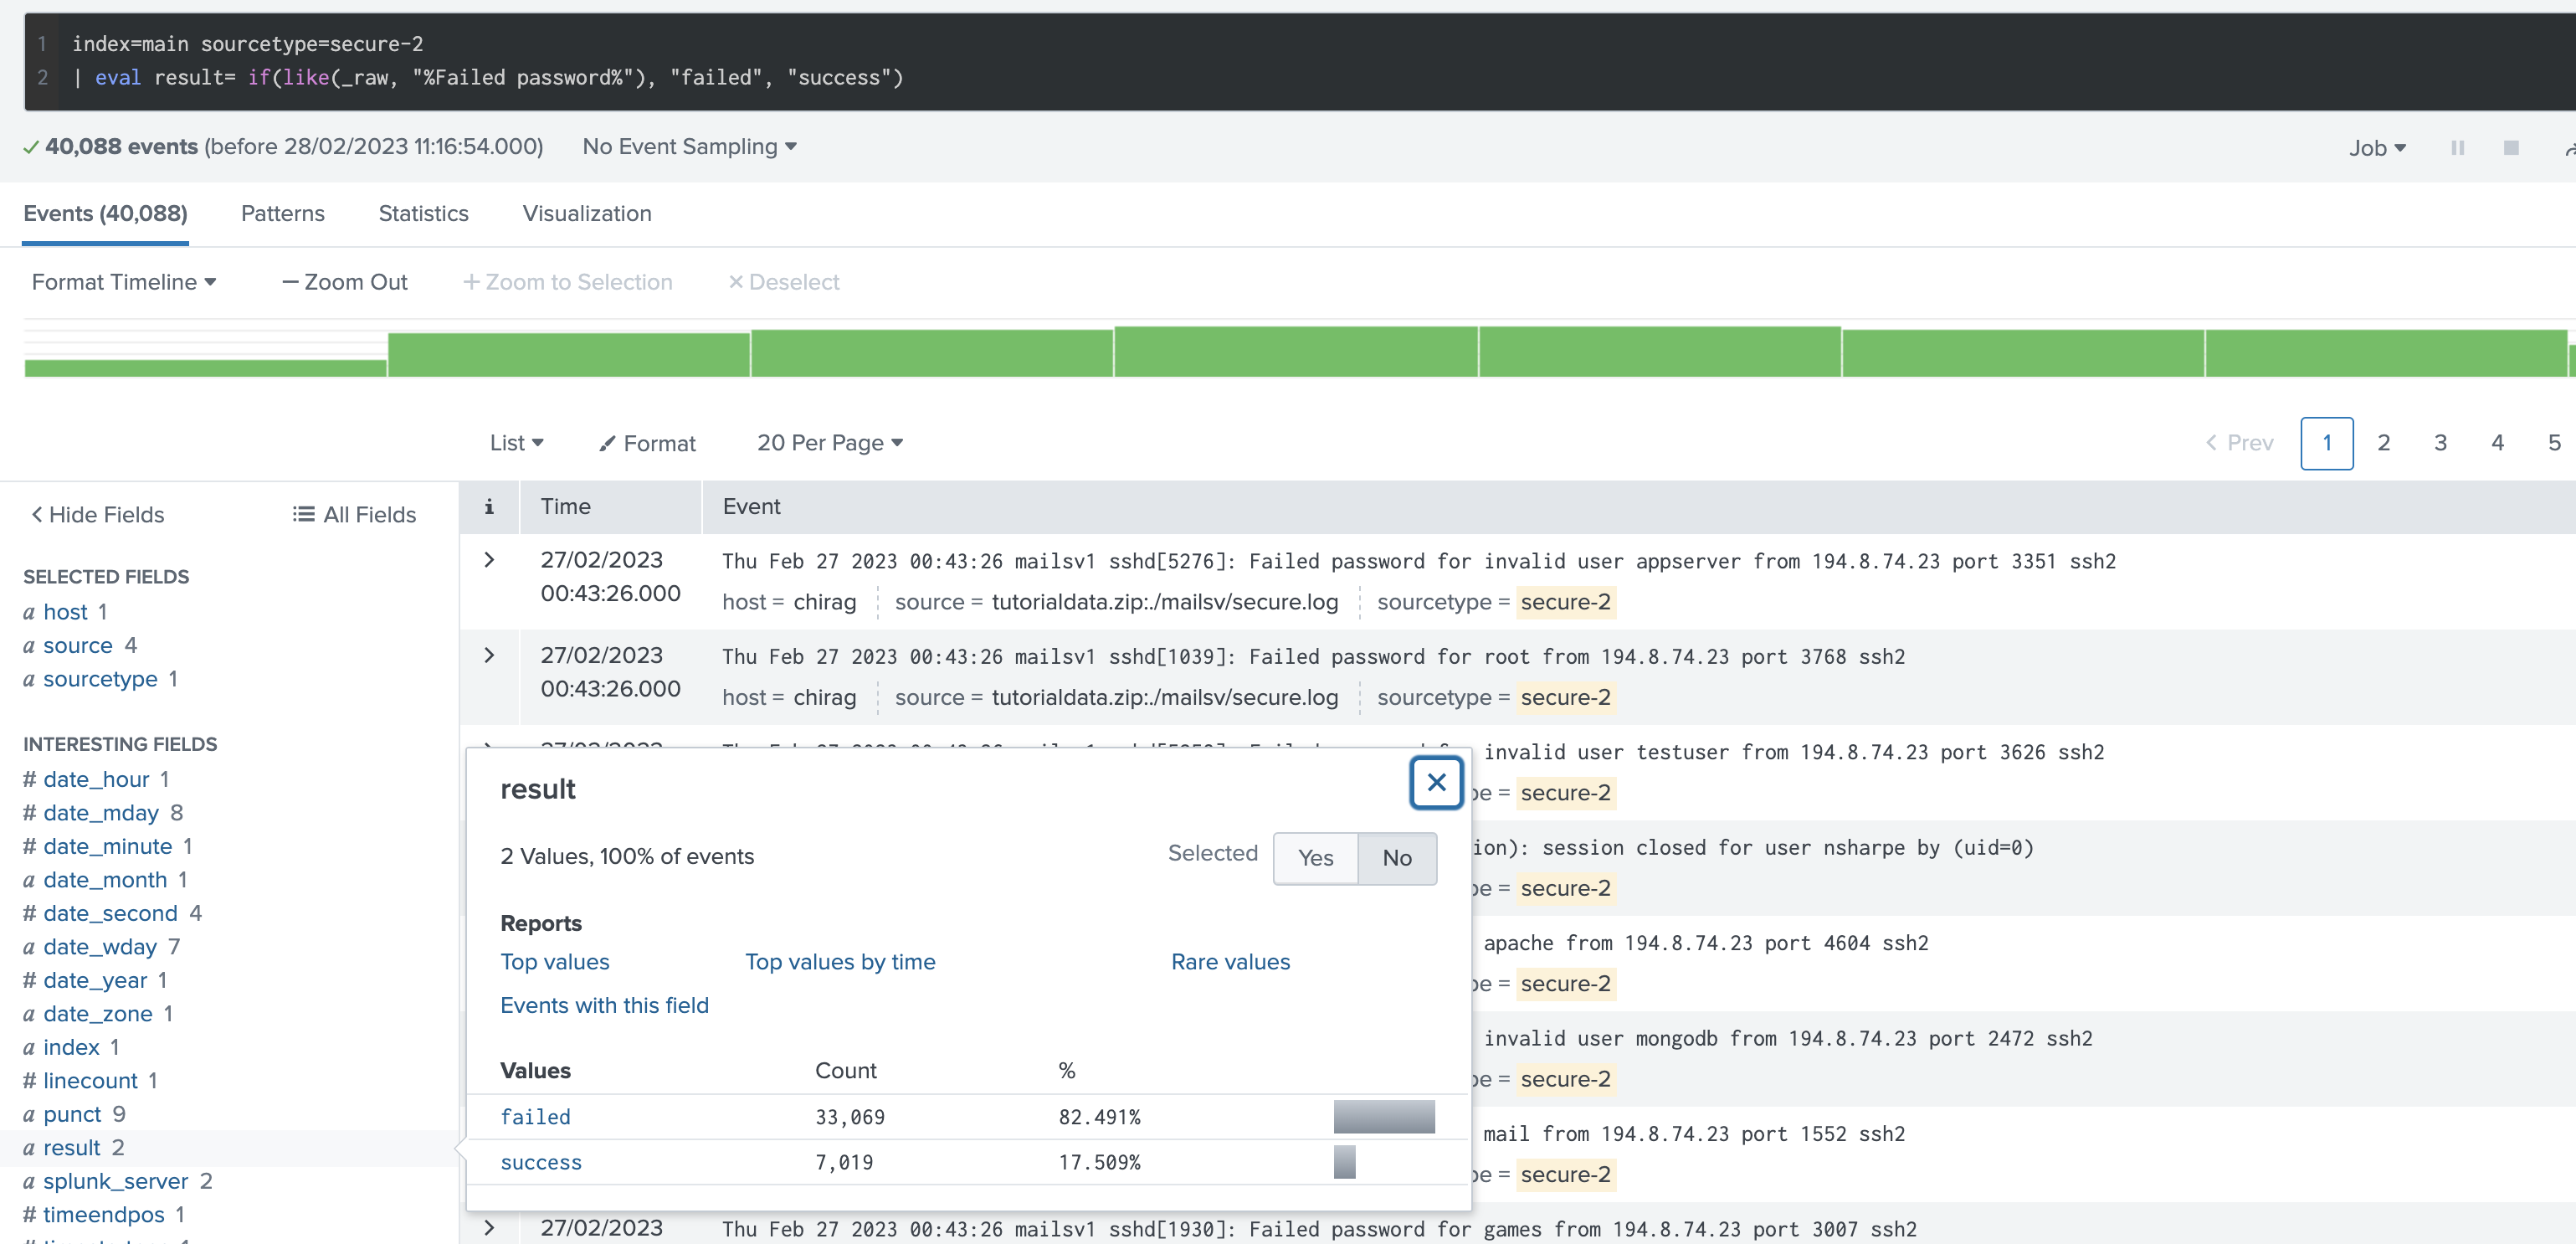Close the result field popup
The width and height of the screenshot is (2576, 1244).
1436,783
